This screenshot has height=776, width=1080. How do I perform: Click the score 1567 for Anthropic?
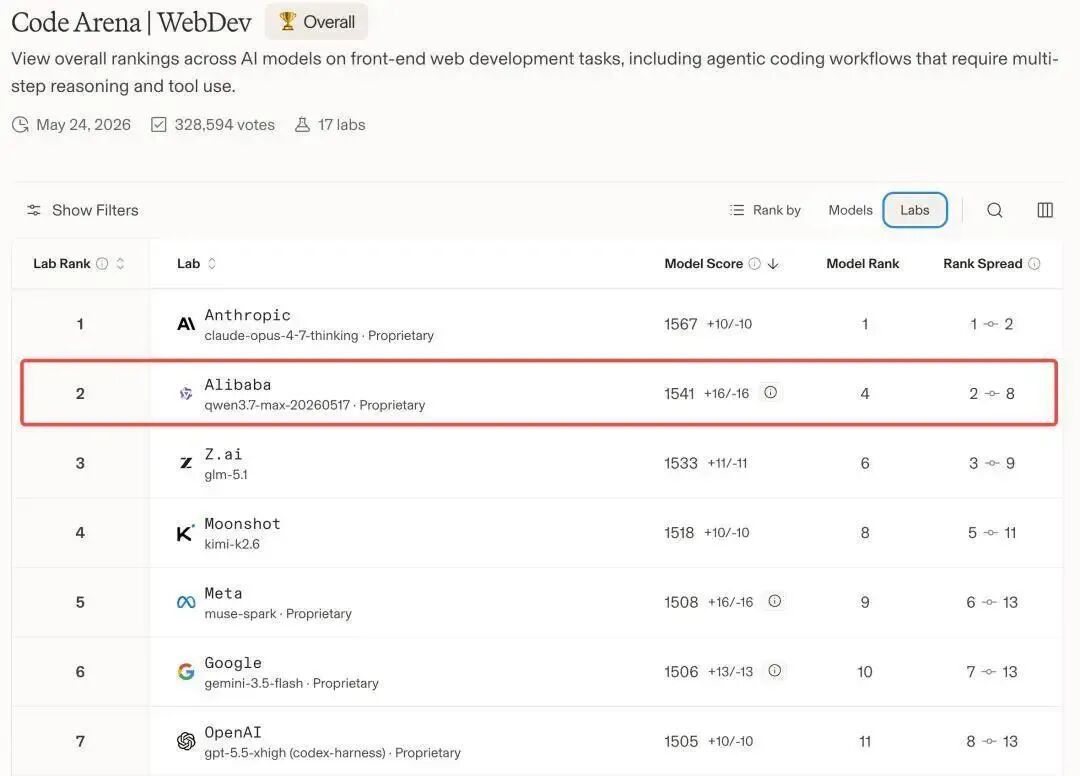(681, 324)
